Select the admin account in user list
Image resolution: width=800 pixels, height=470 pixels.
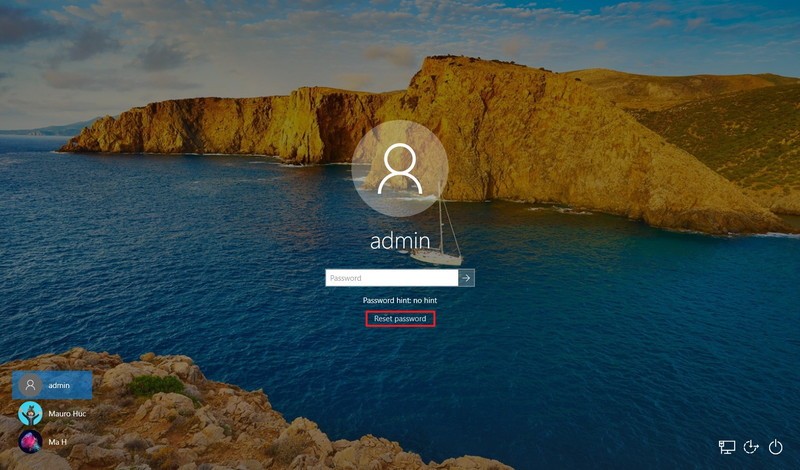tap(52, 385)
